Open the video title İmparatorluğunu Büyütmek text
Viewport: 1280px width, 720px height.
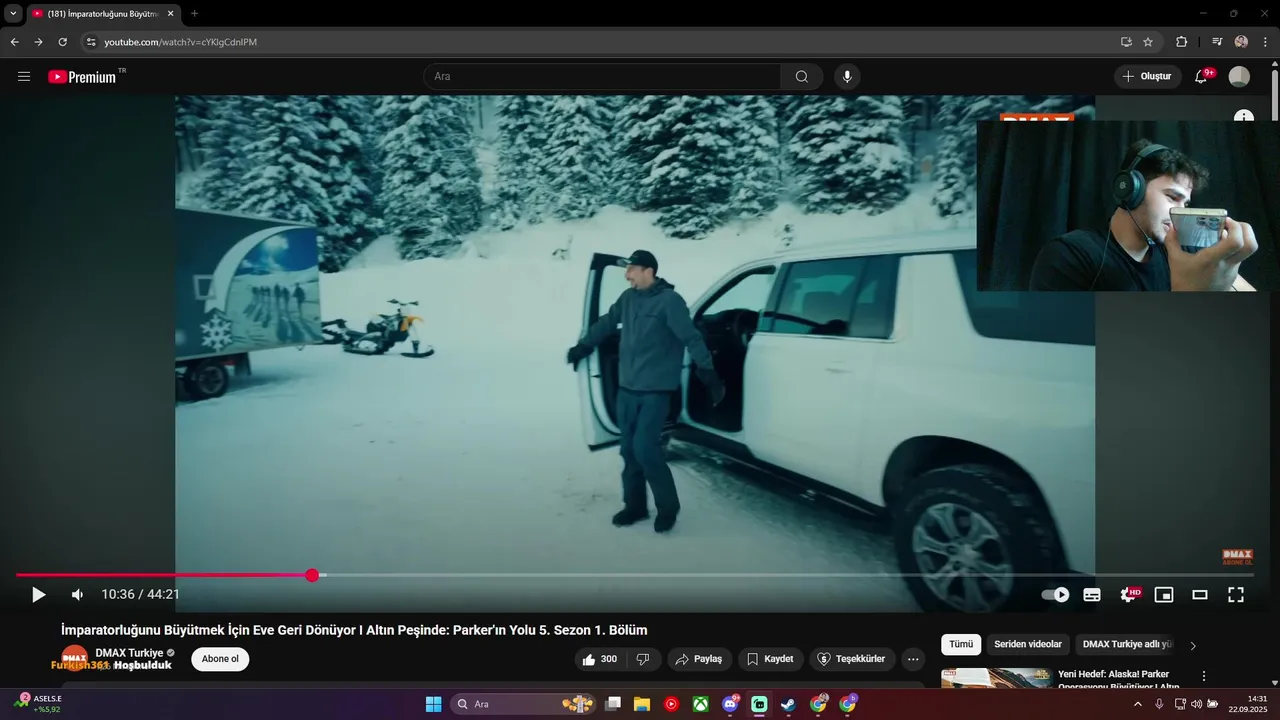pyautogui.click(x=354, y=630)
